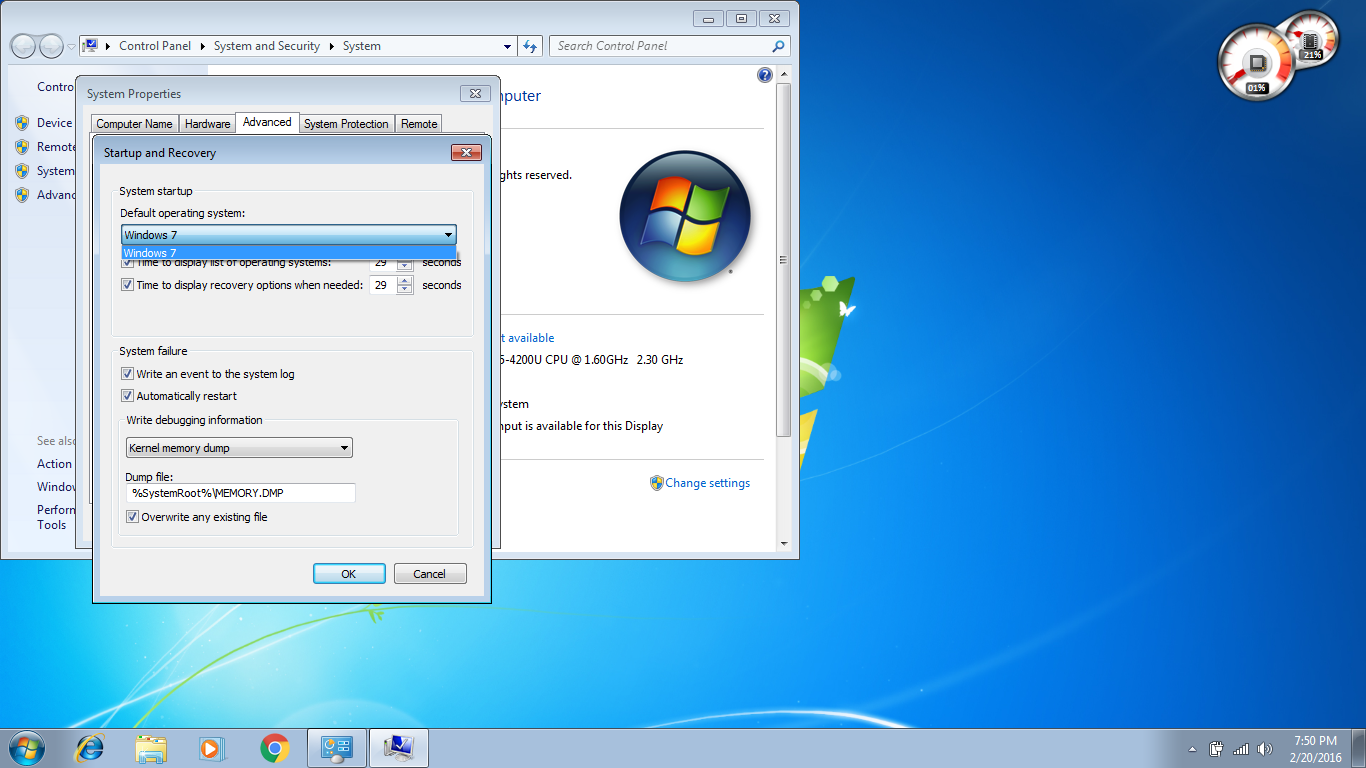Open Windows Media Player in taskbar
The image size is (1366, 768).
coord(211,748)
